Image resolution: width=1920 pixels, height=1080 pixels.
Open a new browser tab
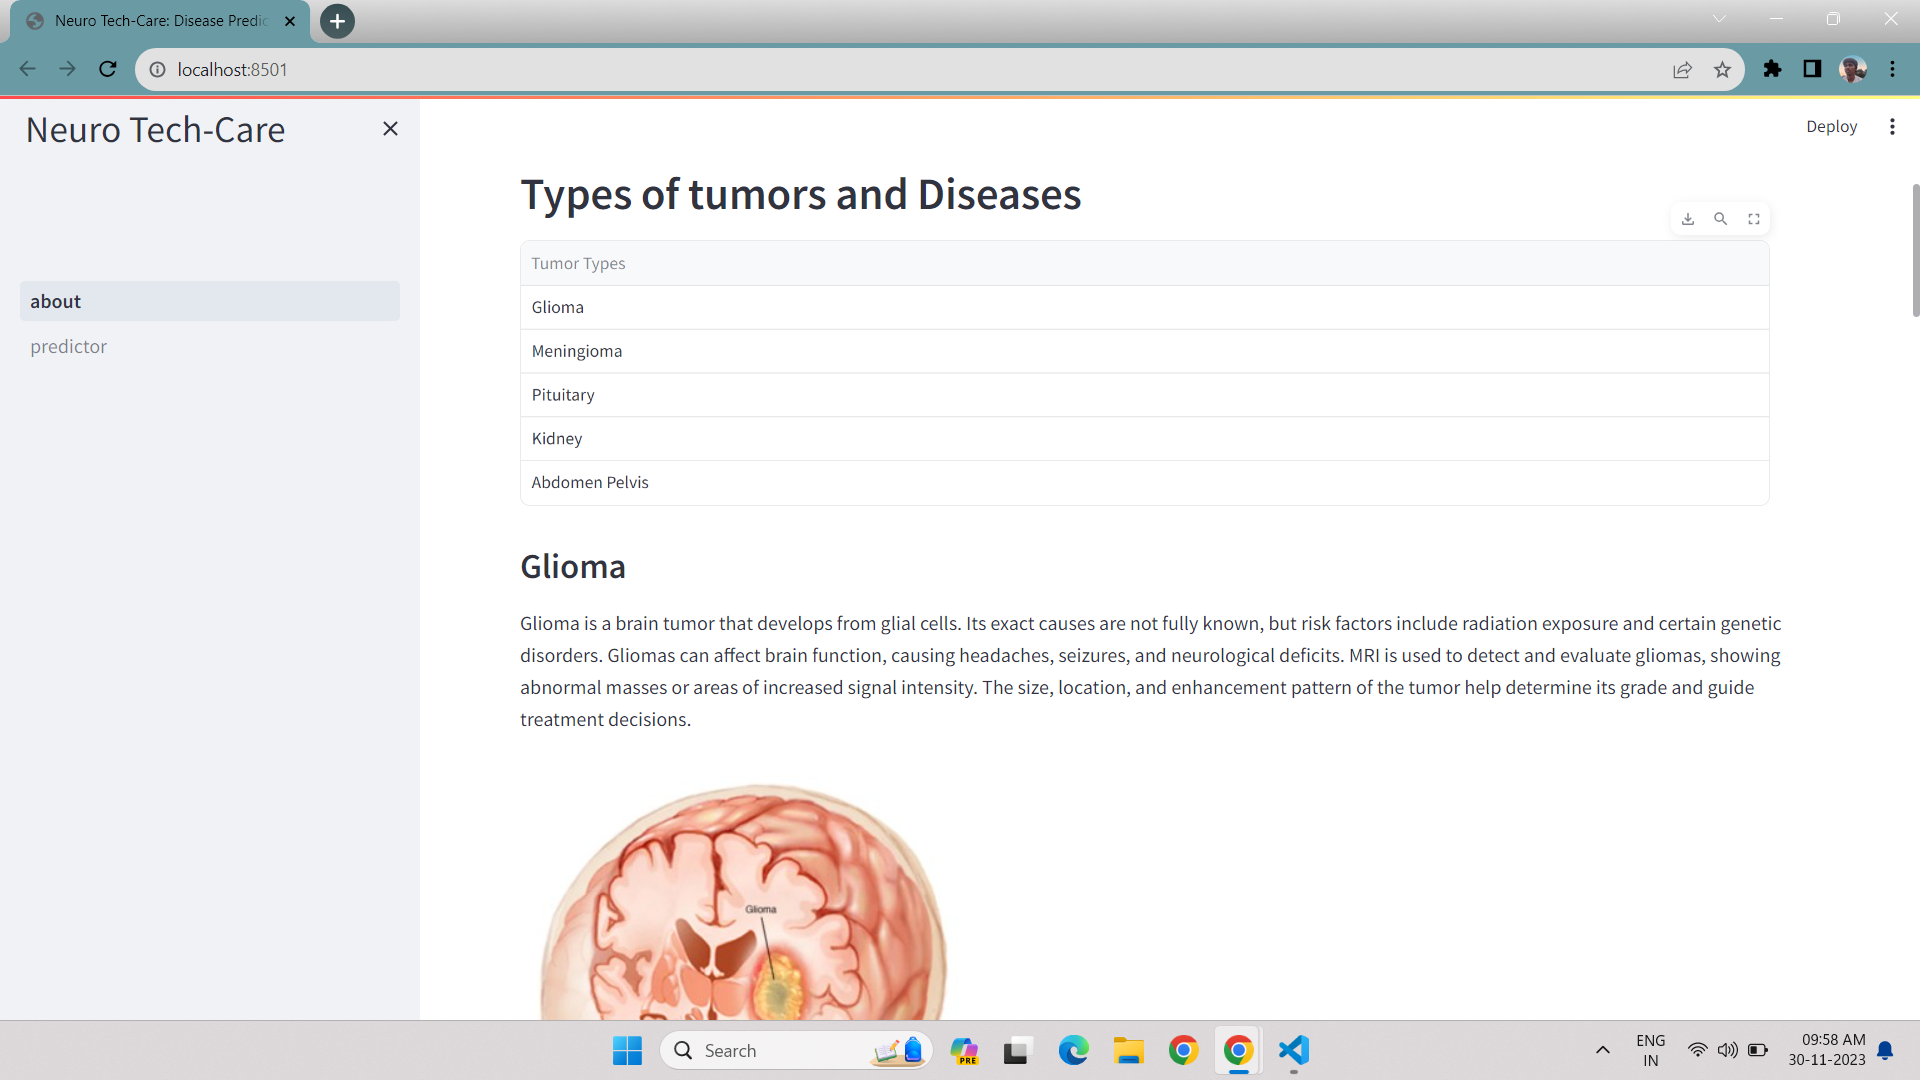pyautogui.click(x=337, y=21)
